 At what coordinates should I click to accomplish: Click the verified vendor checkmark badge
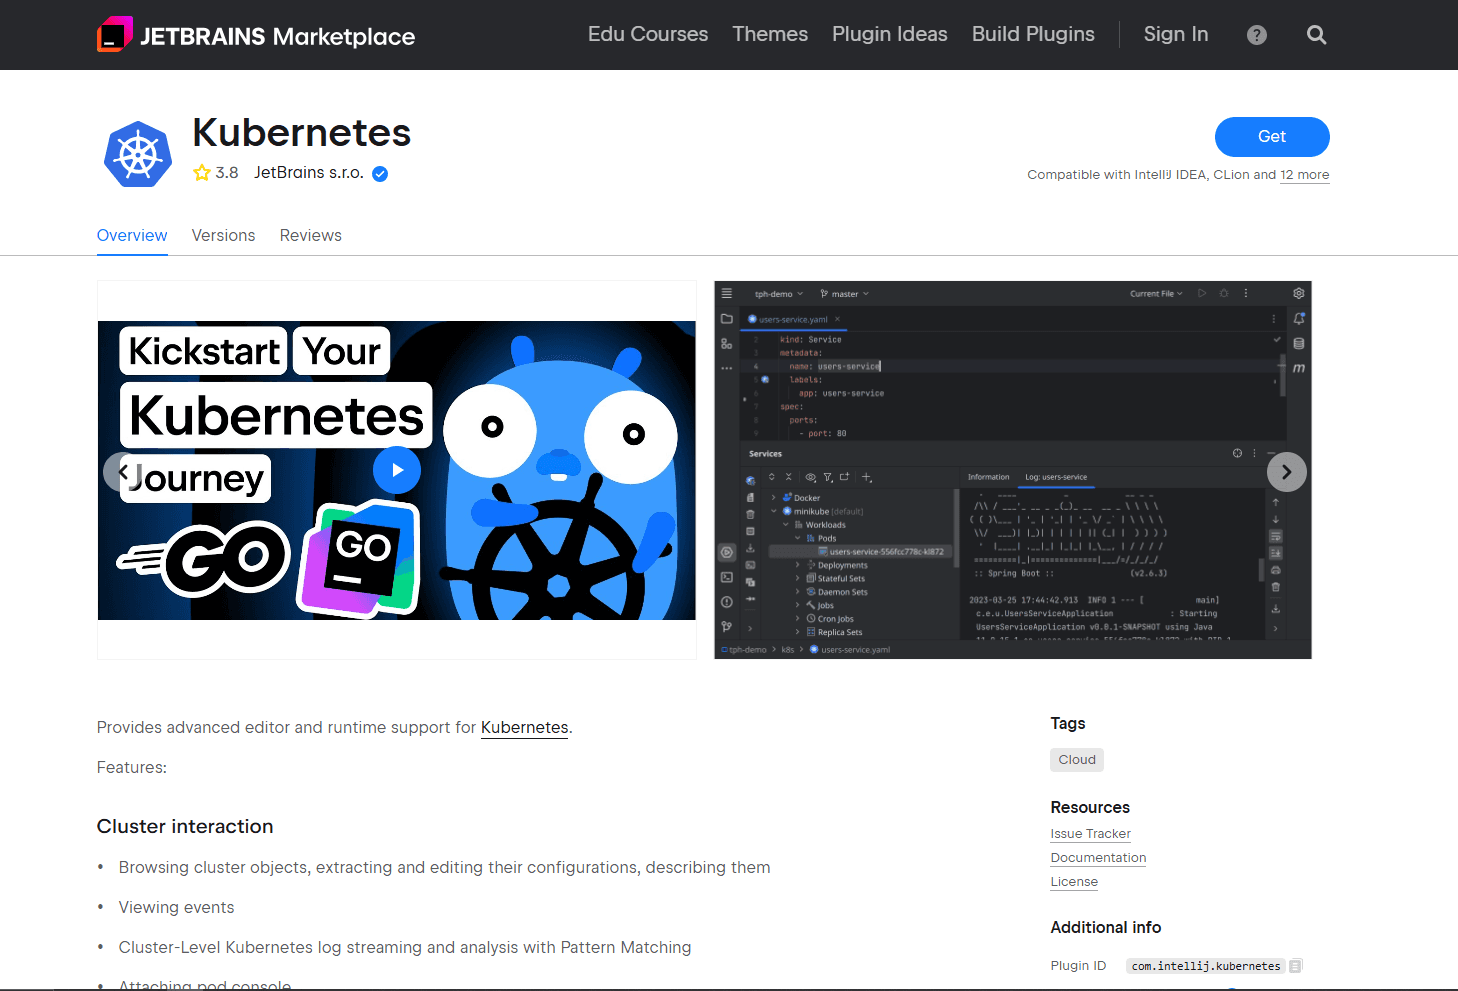click(380, 174)
